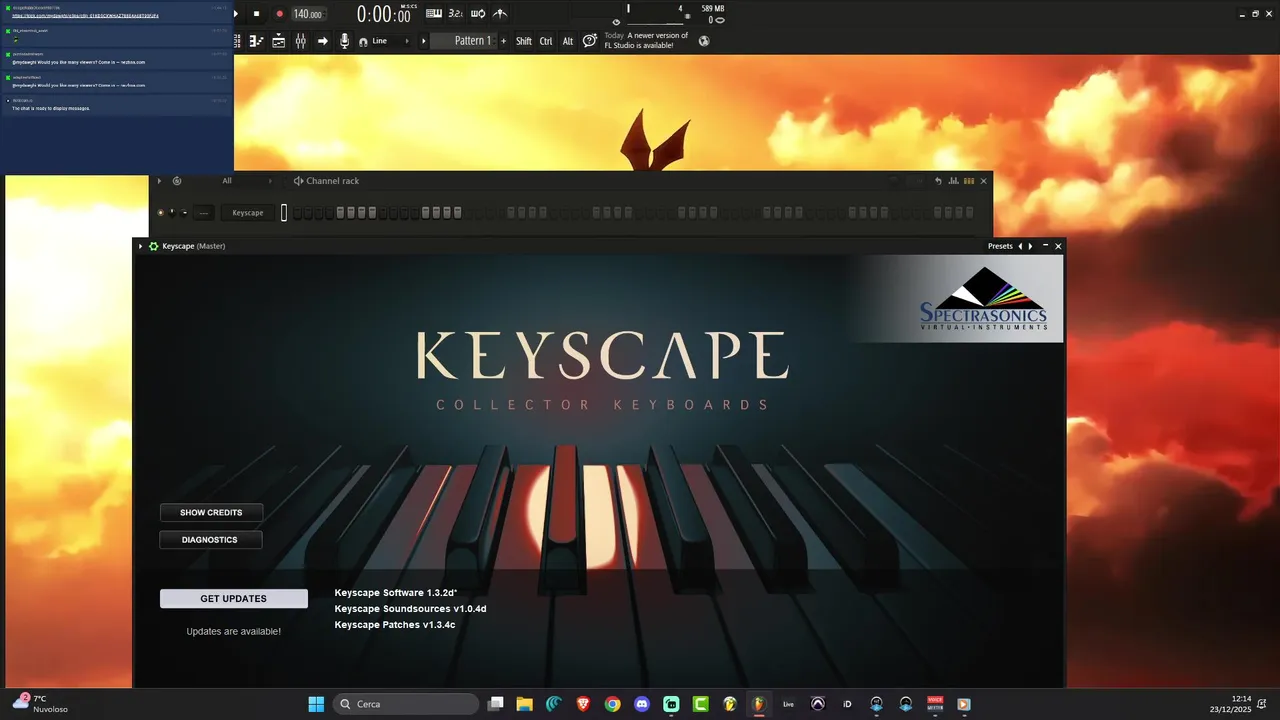Click the Channel rack loop circle icon
Image resolution: width=1280 pixels, height=720 pixels.
(x=177, y=181)
